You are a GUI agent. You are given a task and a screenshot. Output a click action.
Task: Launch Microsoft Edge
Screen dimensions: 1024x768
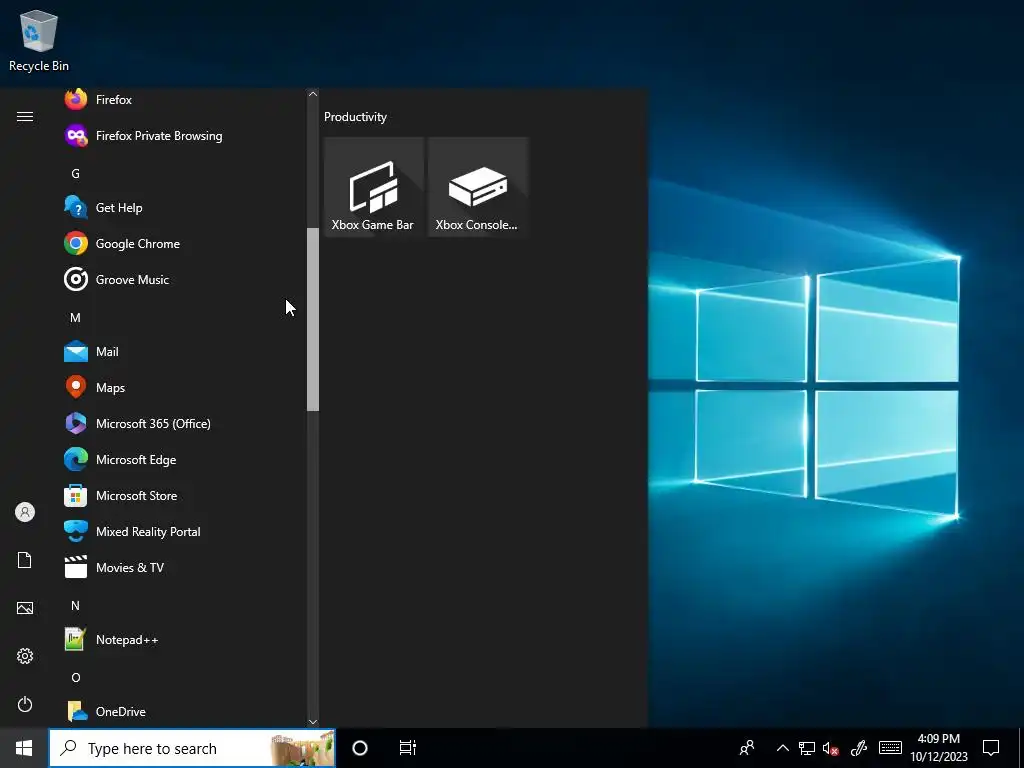point(183,460)
